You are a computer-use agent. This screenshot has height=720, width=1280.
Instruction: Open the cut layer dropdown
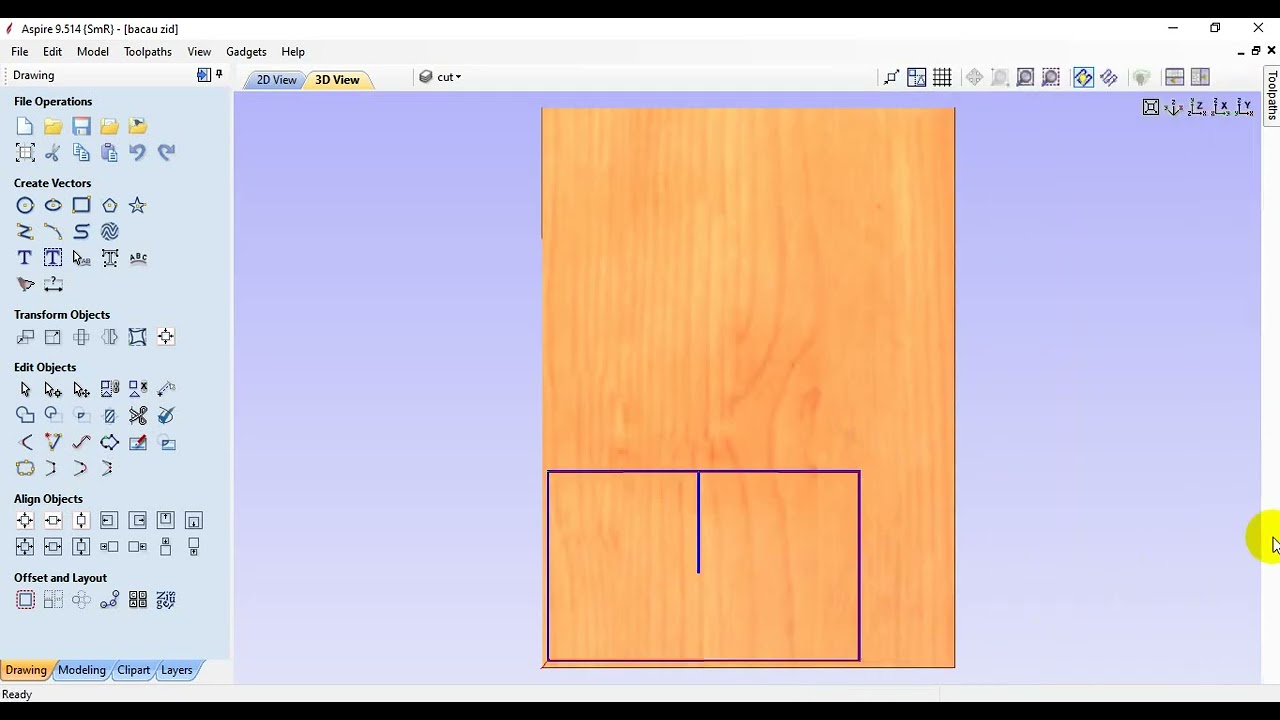pyautogui.click(x=440, y=77)
